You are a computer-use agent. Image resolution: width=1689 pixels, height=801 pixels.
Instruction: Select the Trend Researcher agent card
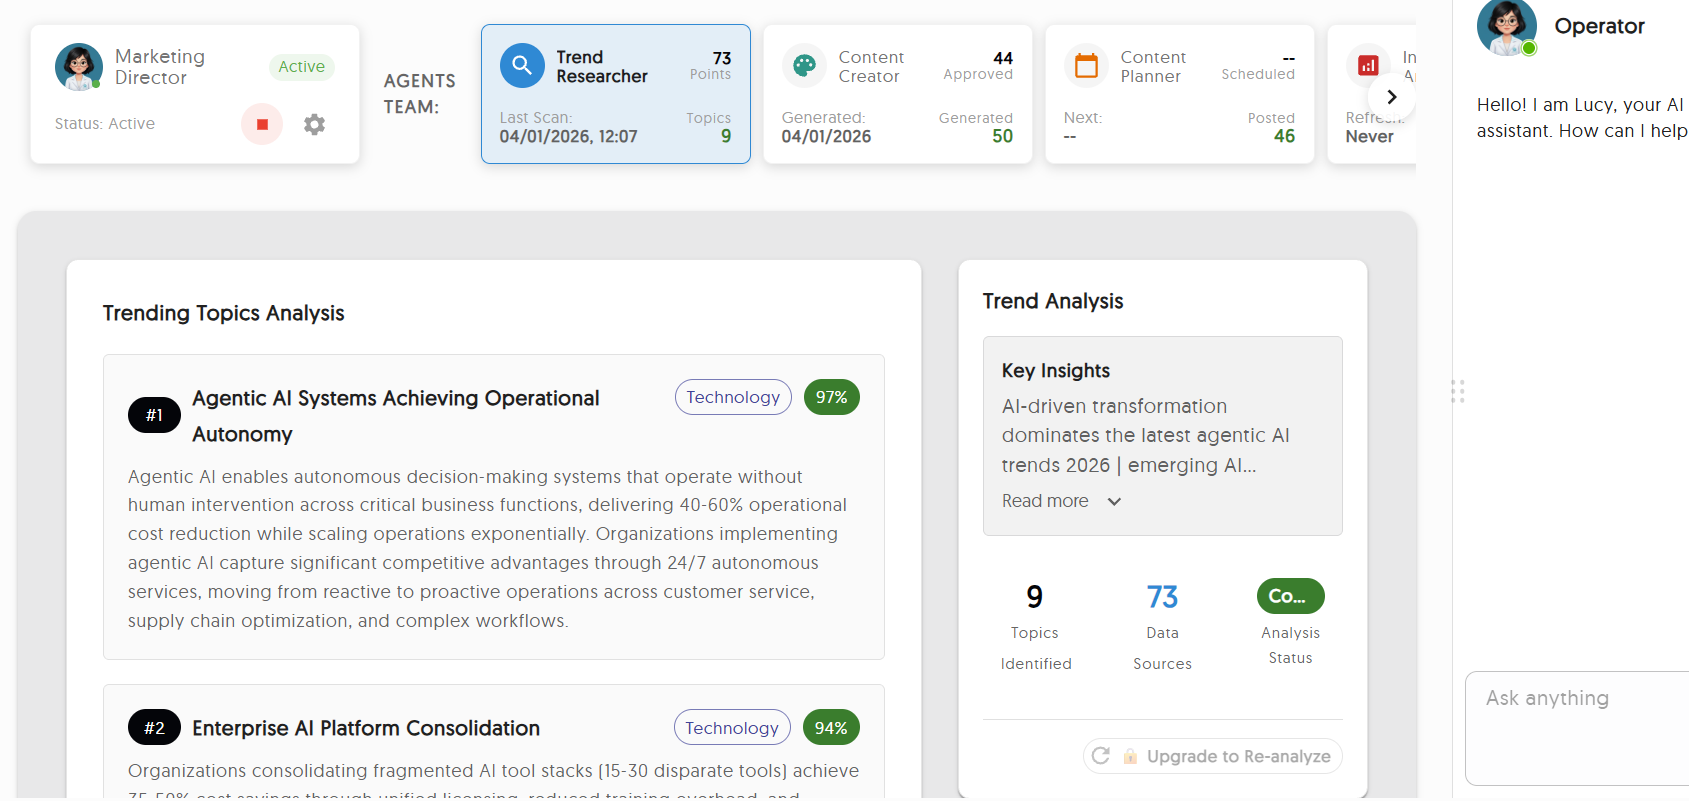[x=615, y=95]
